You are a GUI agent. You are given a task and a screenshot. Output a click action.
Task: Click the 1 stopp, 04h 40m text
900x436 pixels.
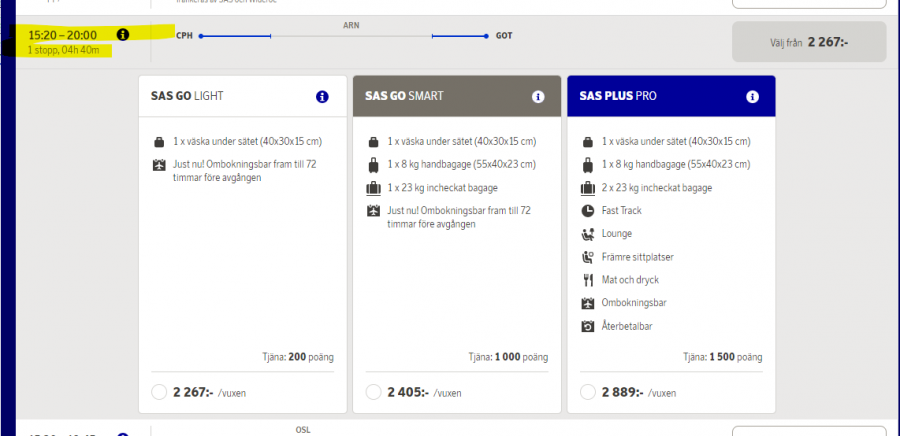64,50
